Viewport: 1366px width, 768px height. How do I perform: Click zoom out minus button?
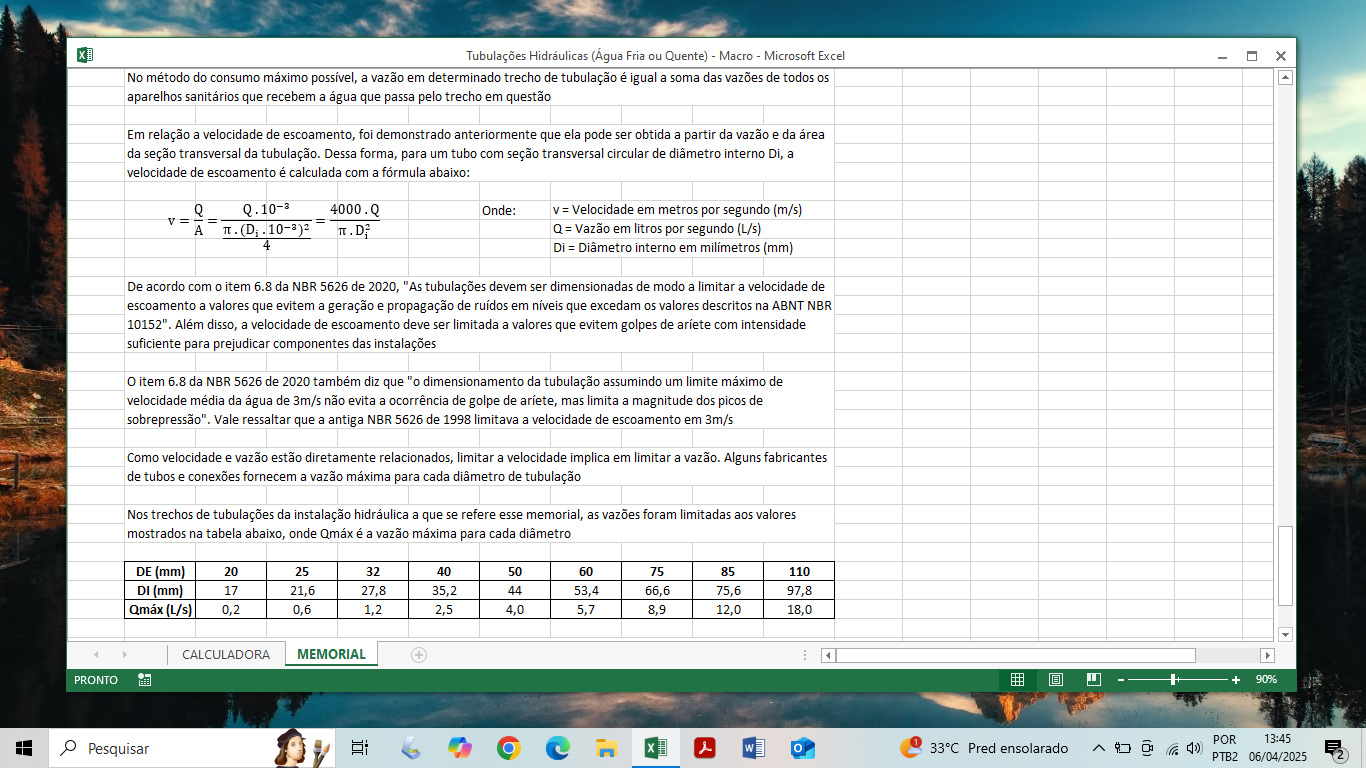[1121, 680]
